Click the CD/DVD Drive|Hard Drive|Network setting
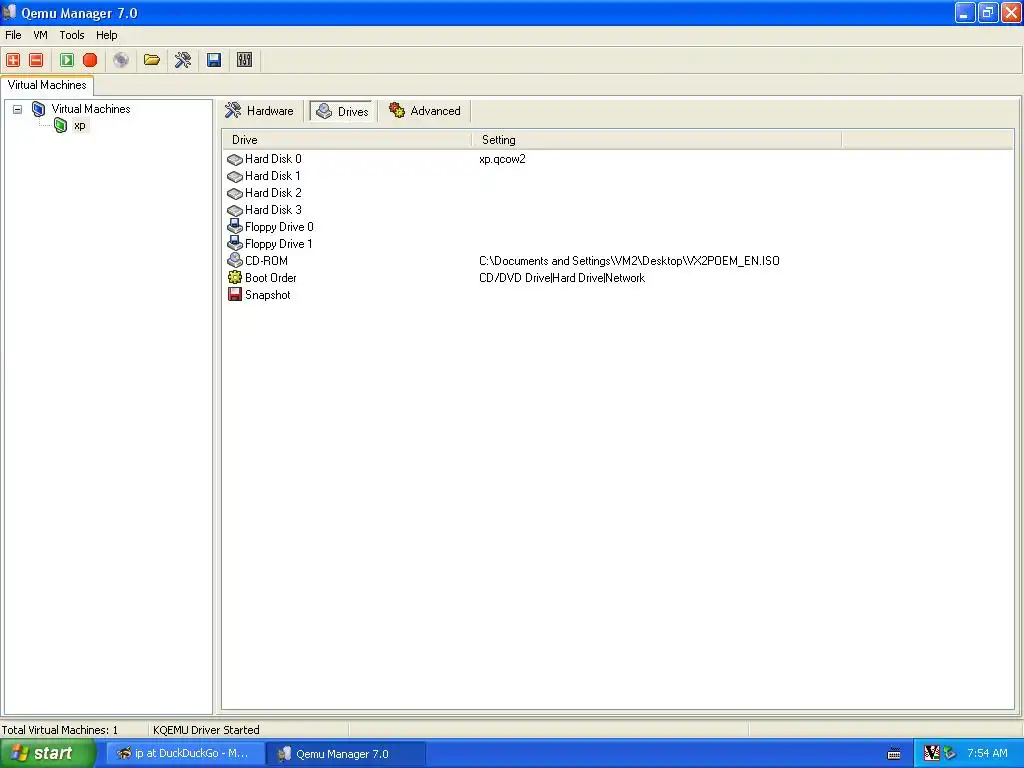The image size is (1024, 768). tap(562, 278)
